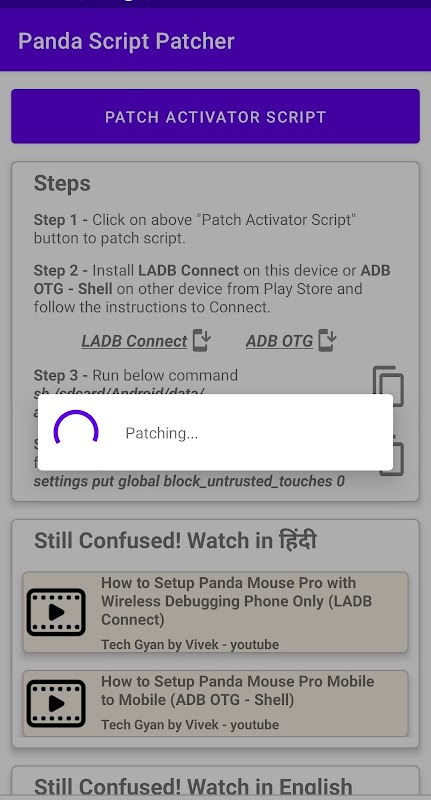Copy the block_untrusted_touches command via copy icon
This screenshot has width=431, height=800.
[392, 457]
